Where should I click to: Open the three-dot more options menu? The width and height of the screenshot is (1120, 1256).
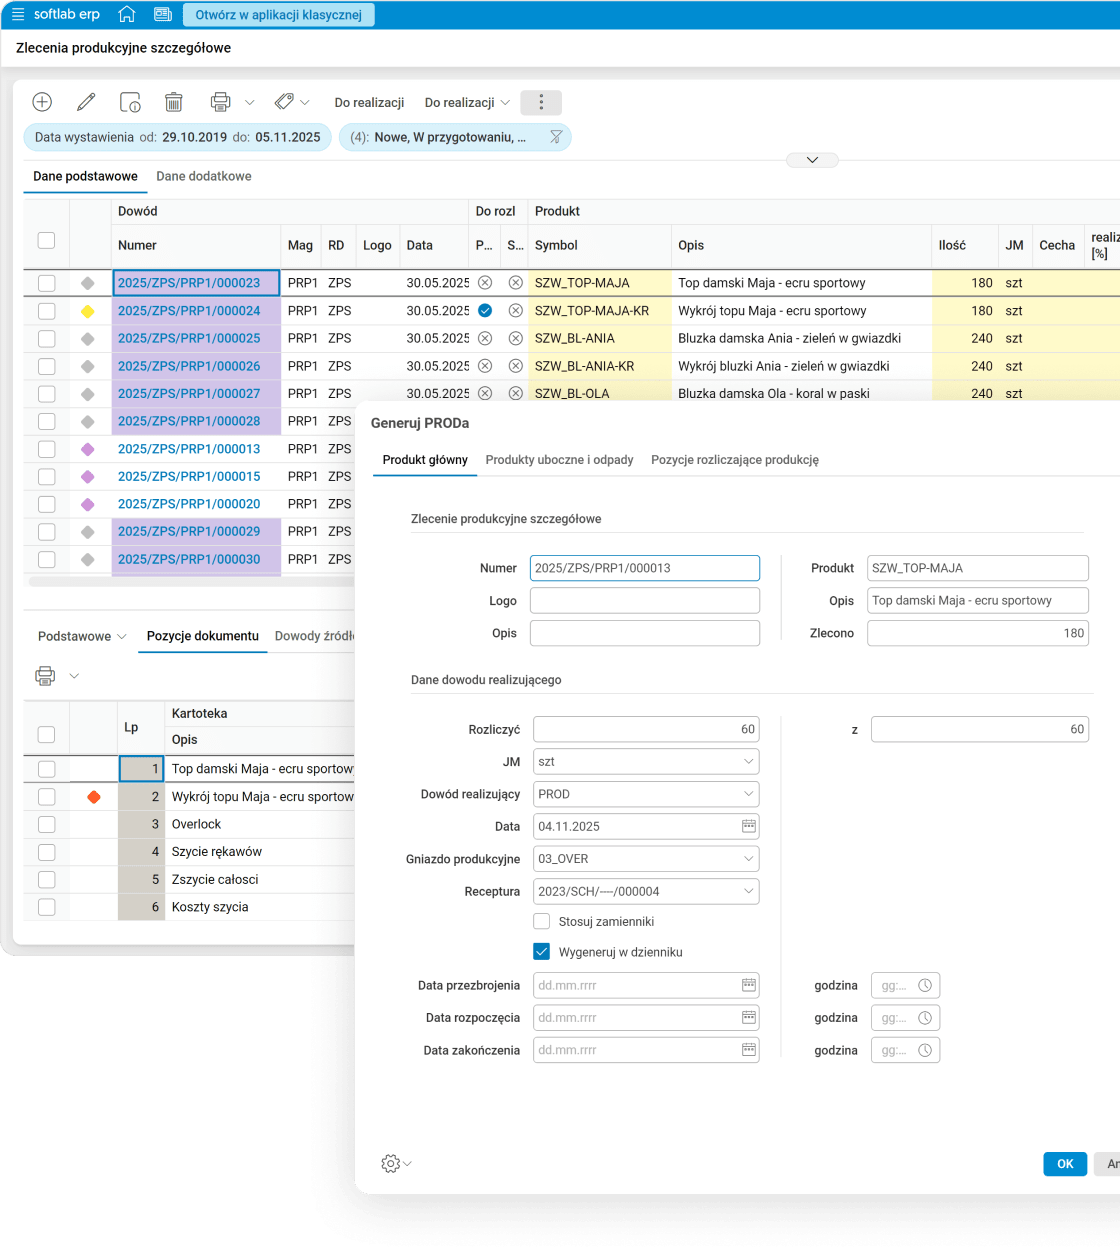pos(541,102)
